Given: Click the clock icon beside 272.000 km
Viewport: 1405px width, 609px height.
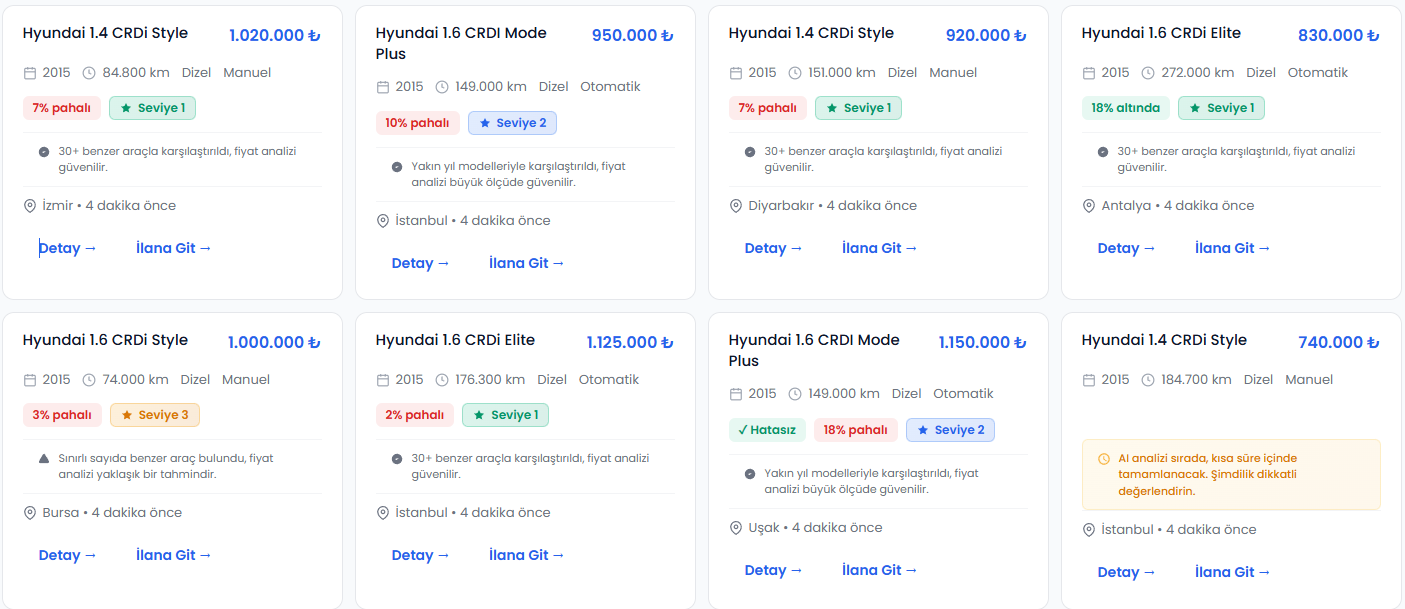Looking at the screenshot, I should 1148,73.
